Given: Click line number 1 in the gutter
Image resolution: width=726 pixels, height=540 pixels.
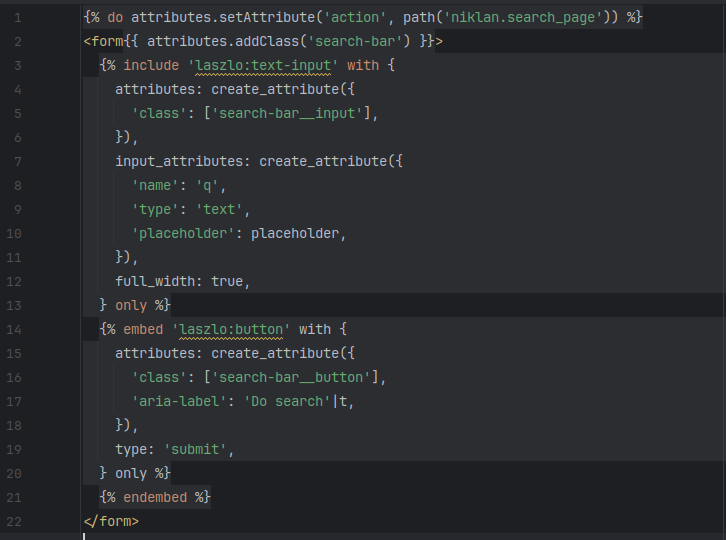Looking at the screenshot, I should click(x=18, y=18).
